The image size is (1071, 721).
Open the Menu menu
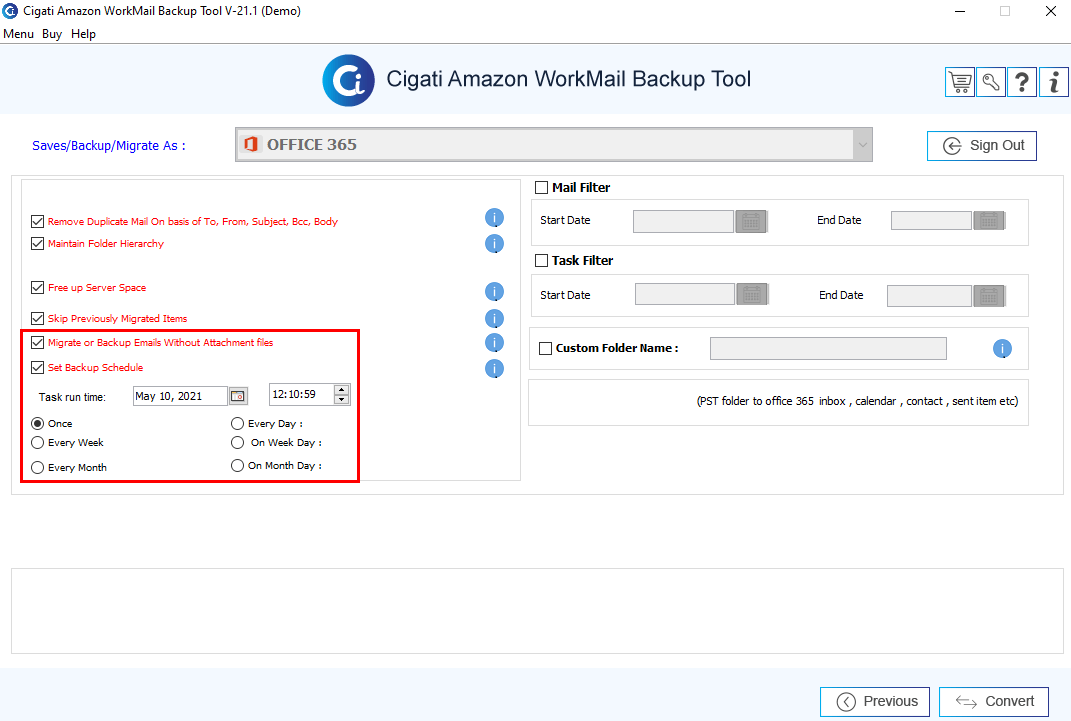(18, 34)
